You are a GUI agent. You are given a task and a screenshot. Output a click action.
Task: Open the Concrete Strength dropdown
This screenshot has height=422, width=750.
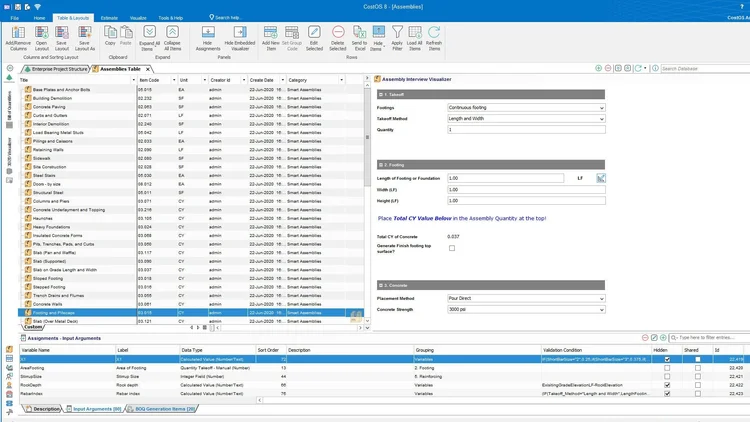526,310
